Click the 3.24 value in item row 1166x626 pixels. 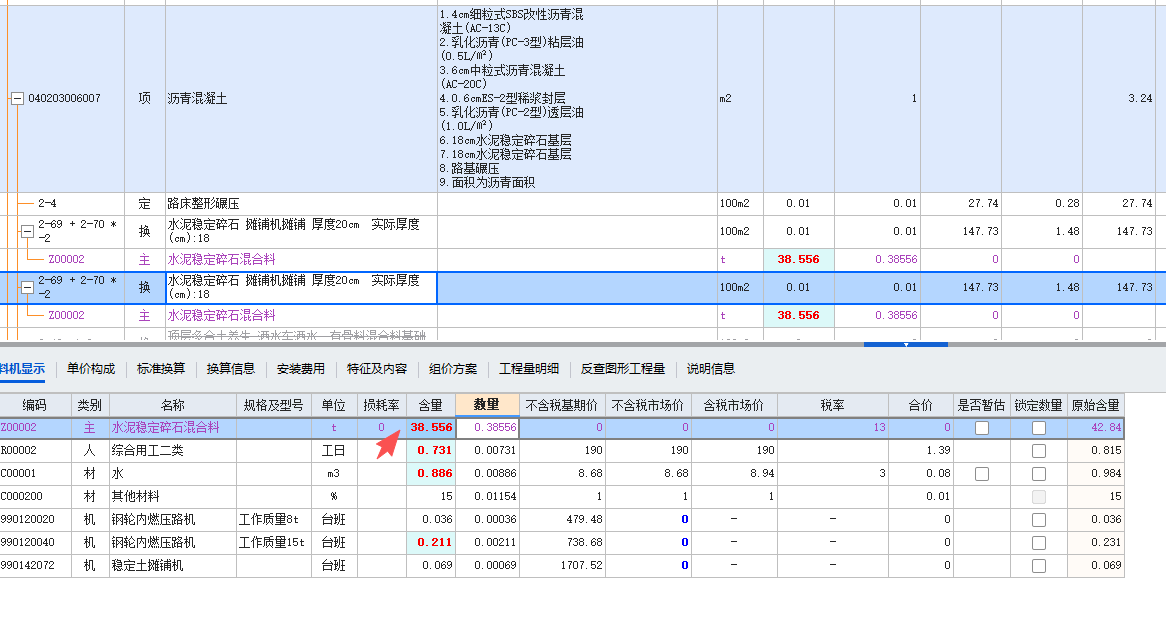pyautogui.click(x=1118, y=98)
